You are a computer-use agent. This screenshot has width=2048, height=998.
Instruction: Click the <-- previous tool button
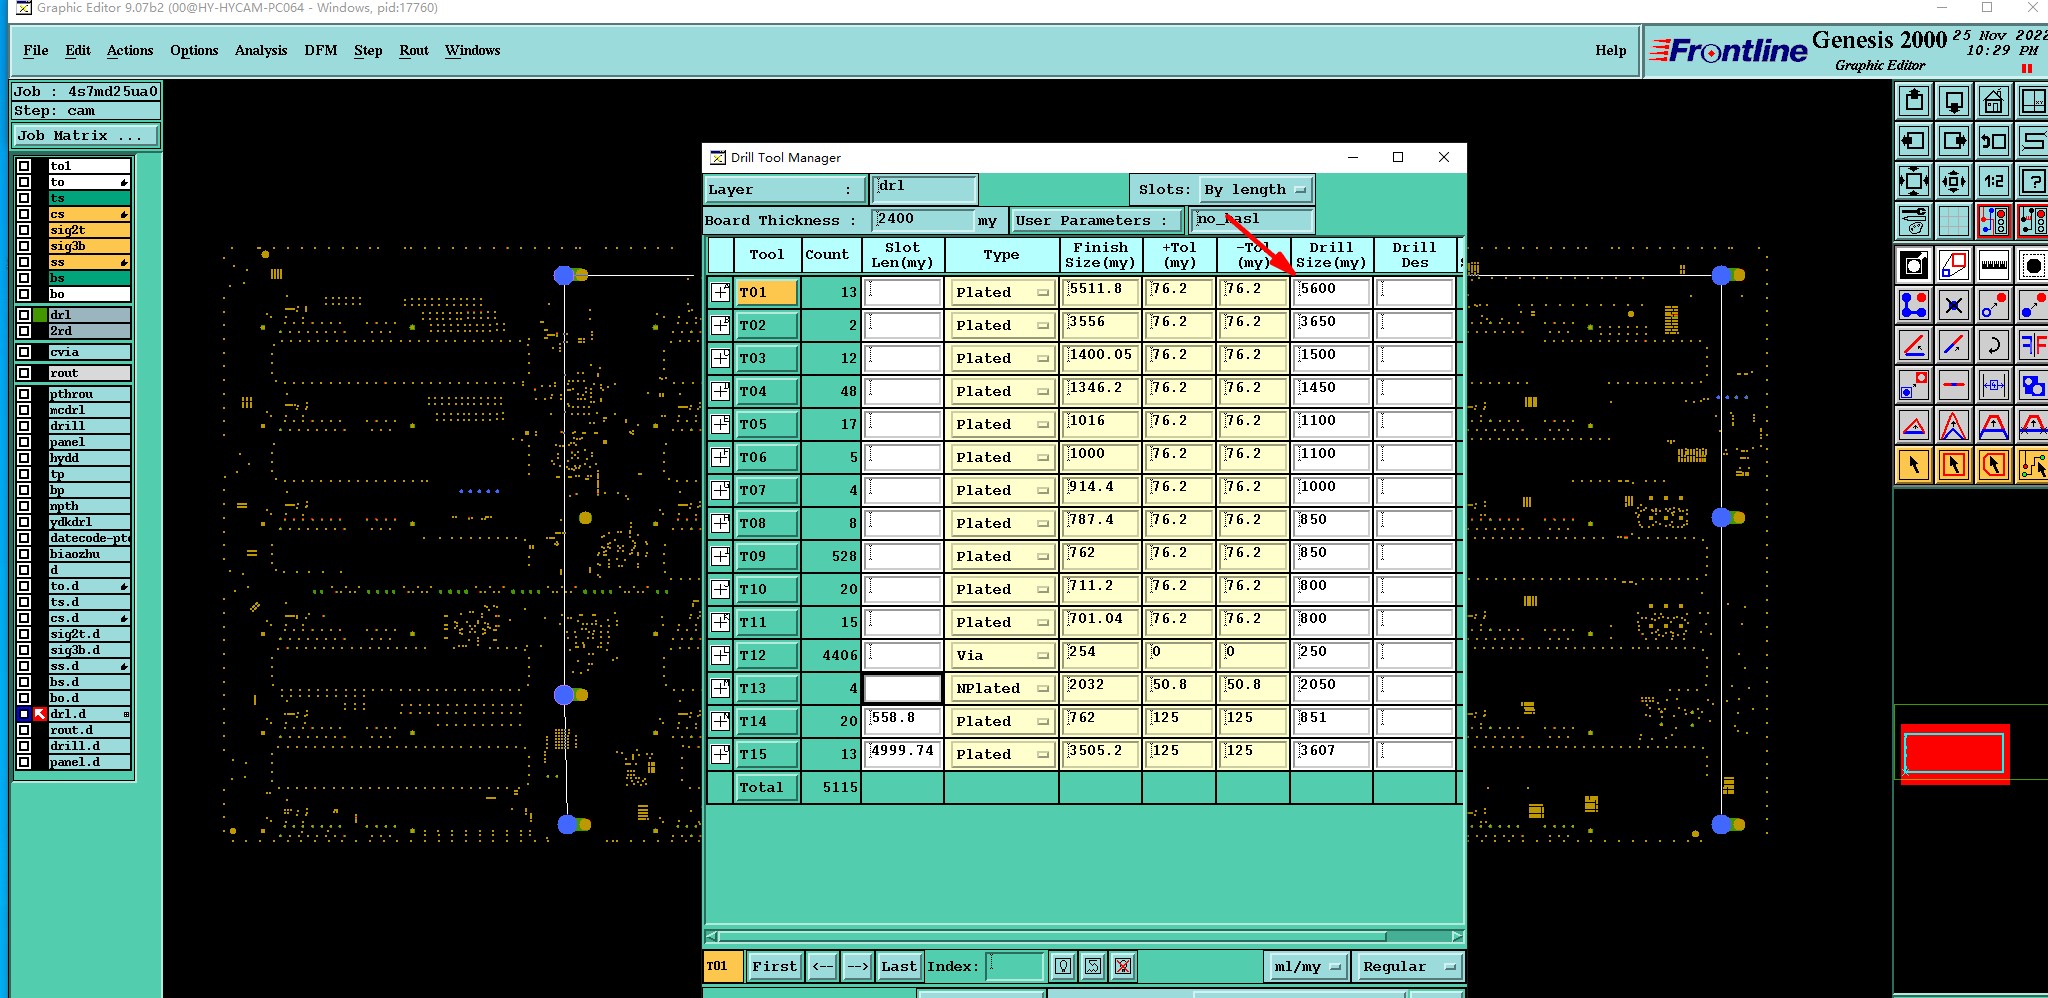pyautogui.click(x=822, y=966)
